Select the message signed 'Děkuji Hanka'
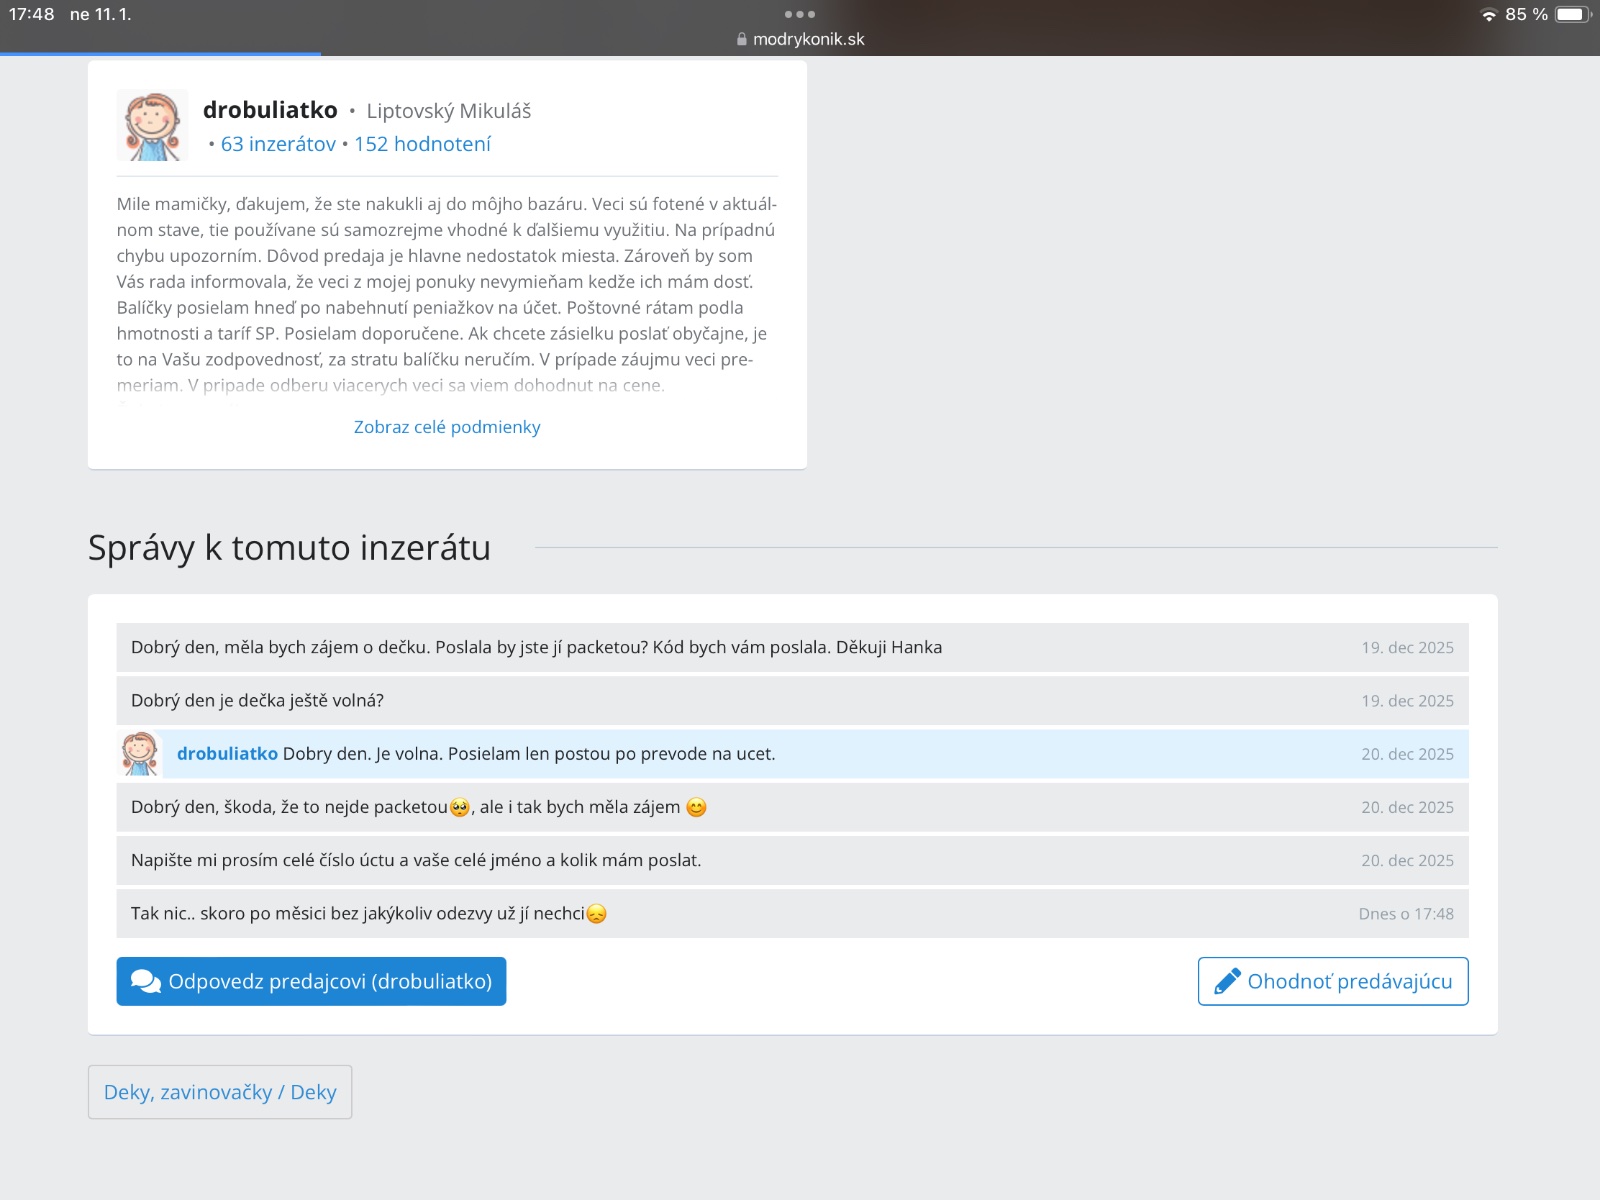 pyautogui.click(x=536, y=648)
